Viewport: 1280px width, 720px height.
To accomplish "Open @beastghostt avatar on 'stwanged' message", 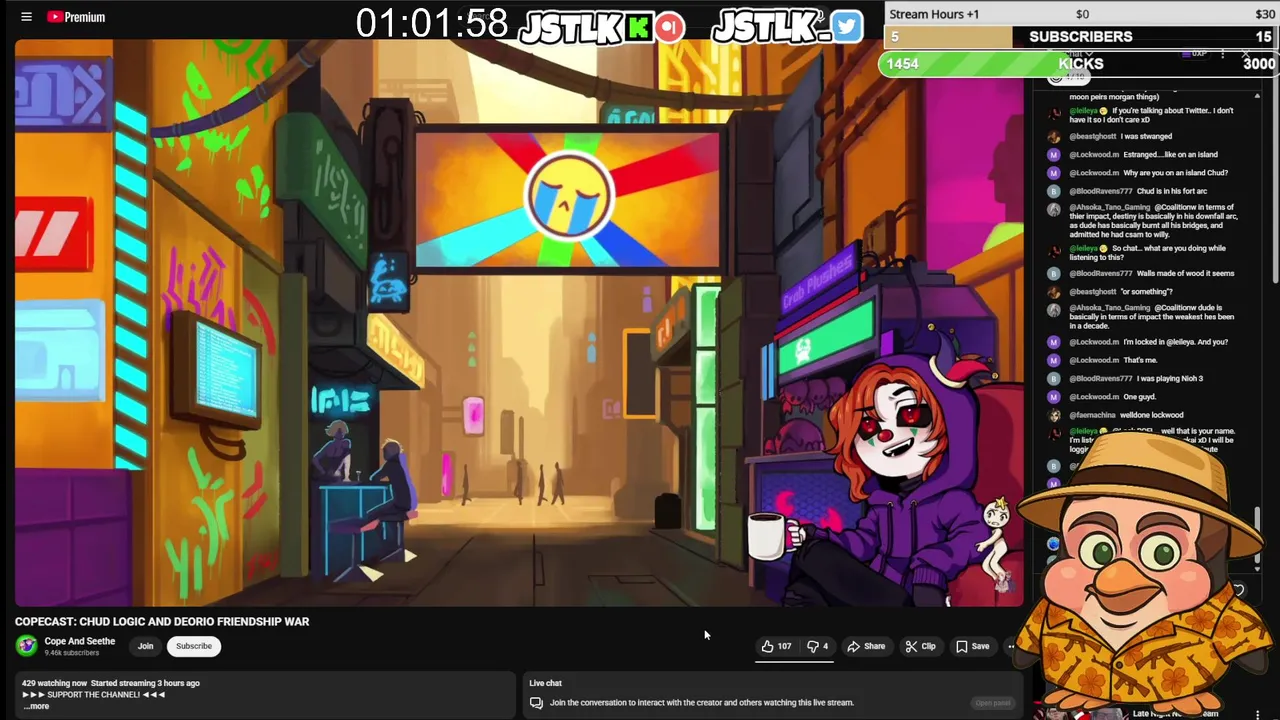I will point(1053,136).
